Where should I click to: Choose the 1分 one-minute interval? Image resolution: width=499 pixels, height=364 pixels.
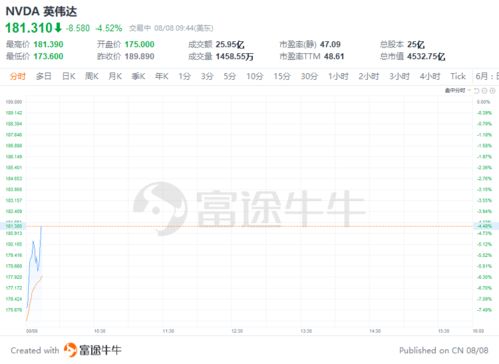click(x=184, y=76)
